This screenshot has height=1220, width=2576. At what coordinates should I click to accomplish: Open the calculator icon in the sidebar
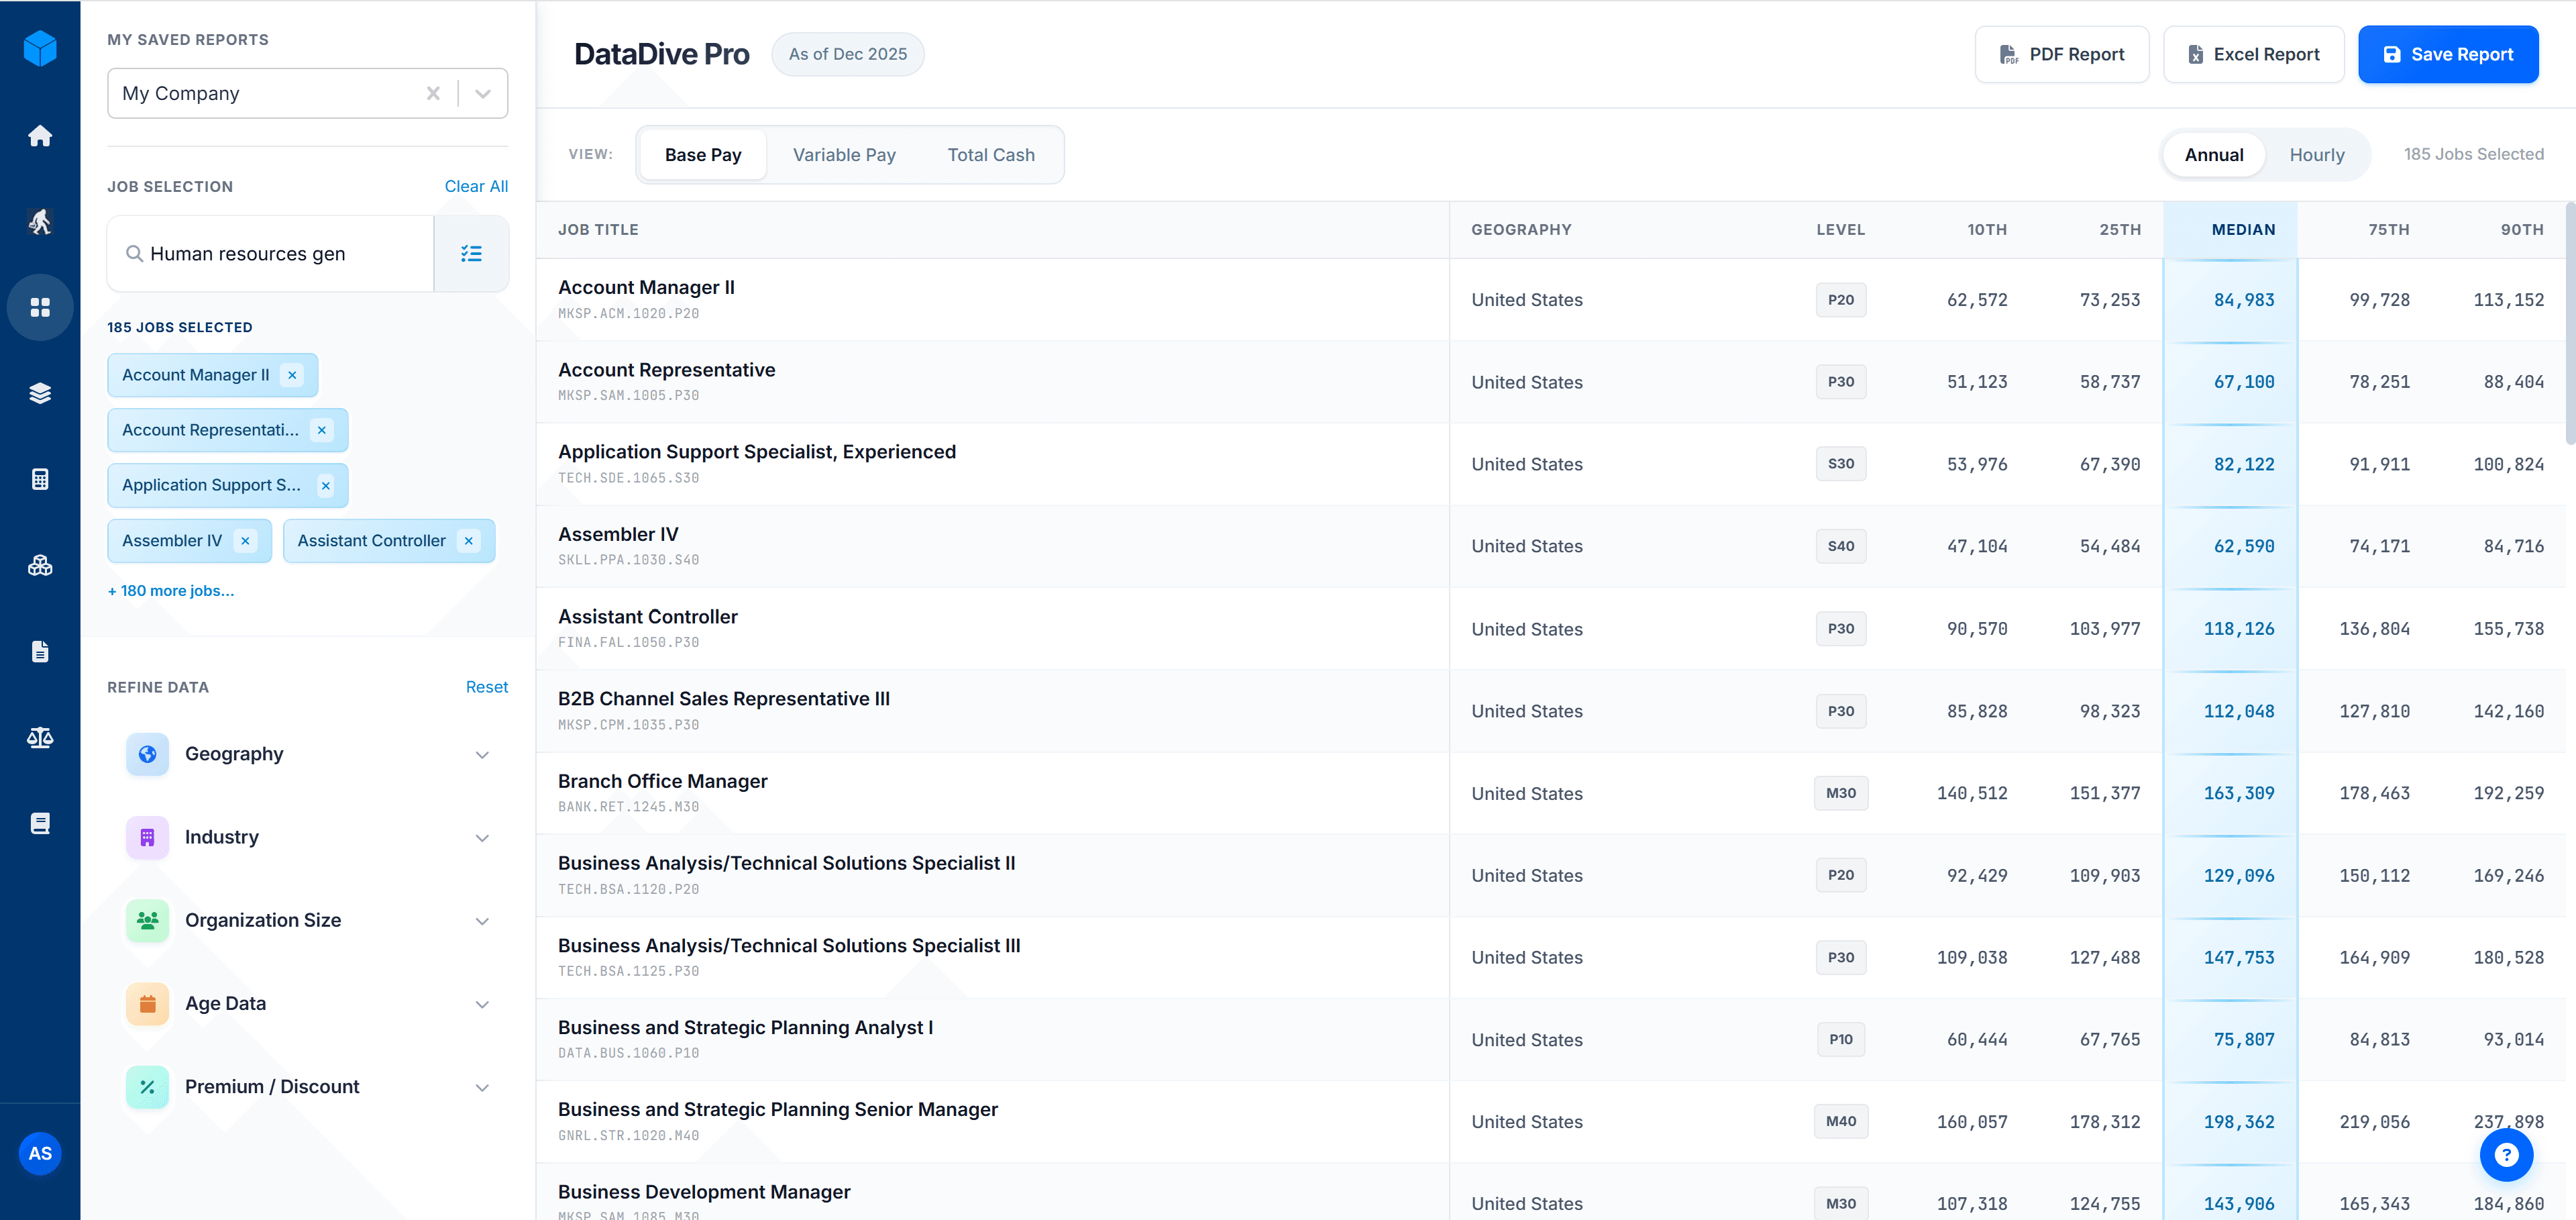pyautogui.click(x=40, y=478)
